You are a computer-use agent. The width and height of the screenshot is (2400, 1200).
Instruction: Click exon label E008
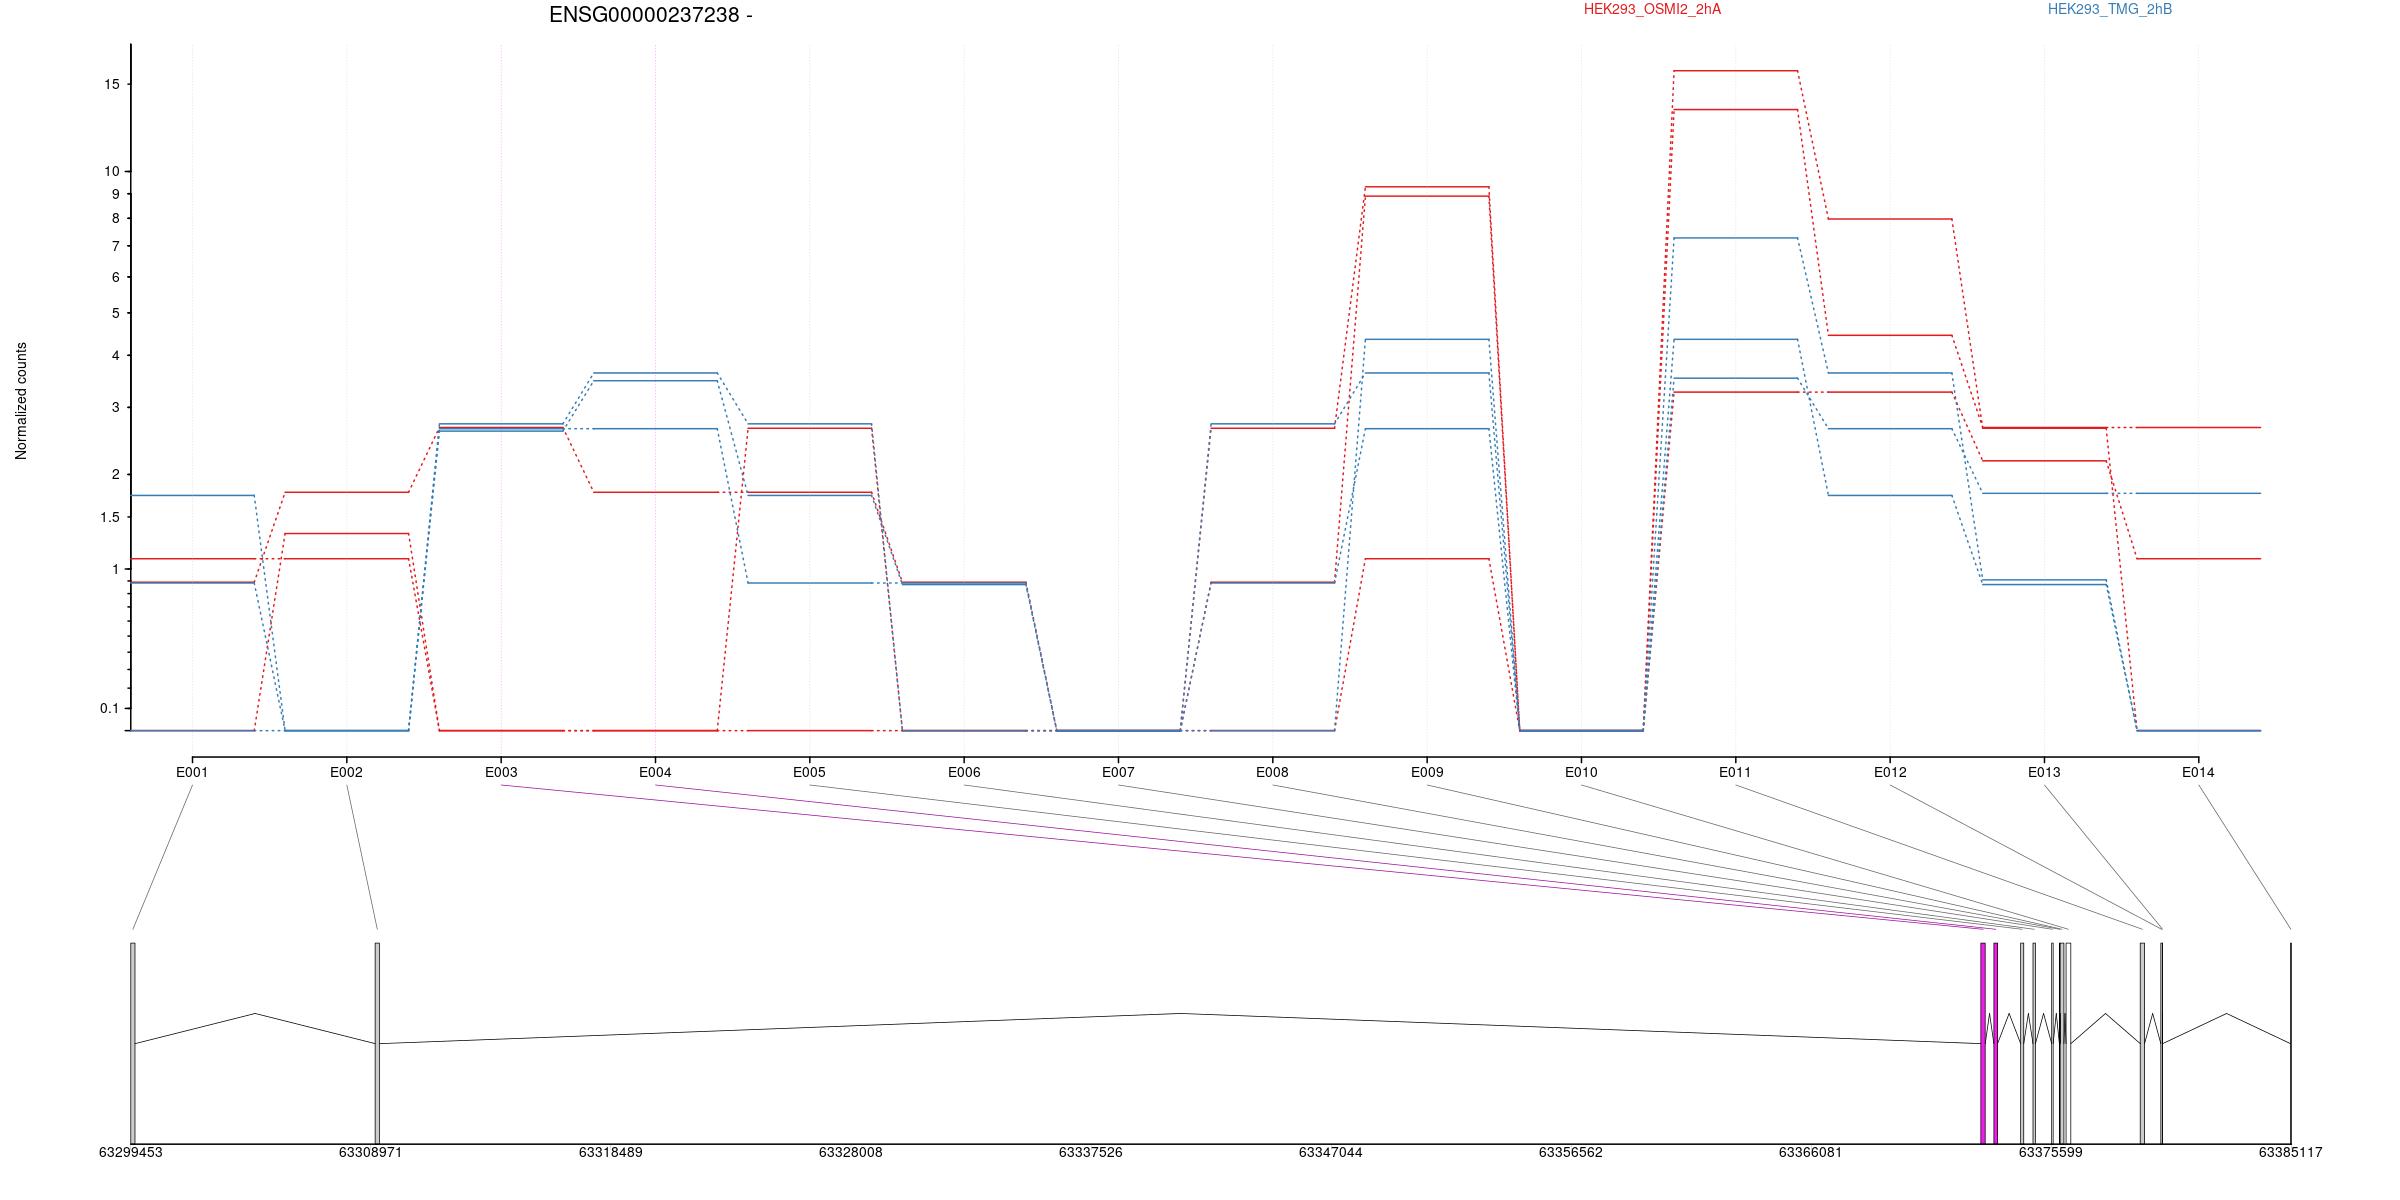coord(1272,772)
